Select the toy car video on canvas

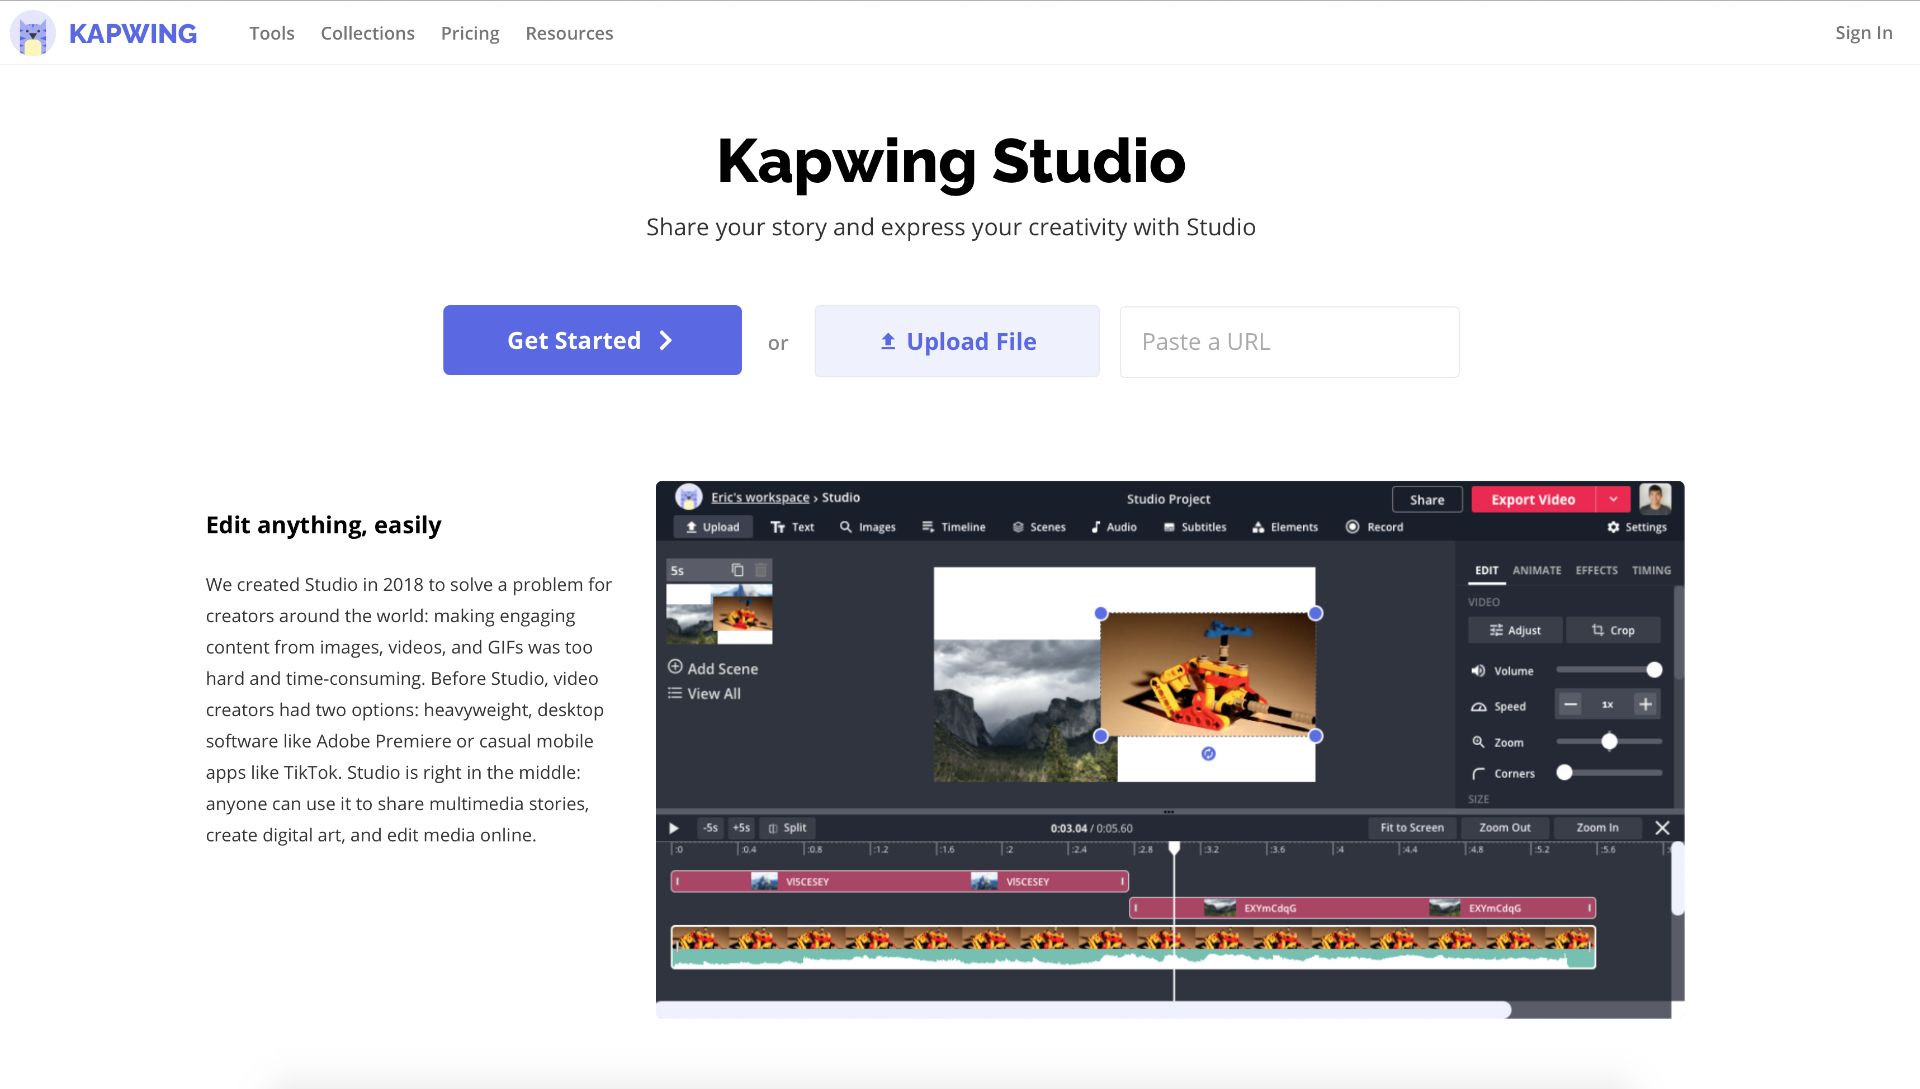click(x=1208, y=675)
